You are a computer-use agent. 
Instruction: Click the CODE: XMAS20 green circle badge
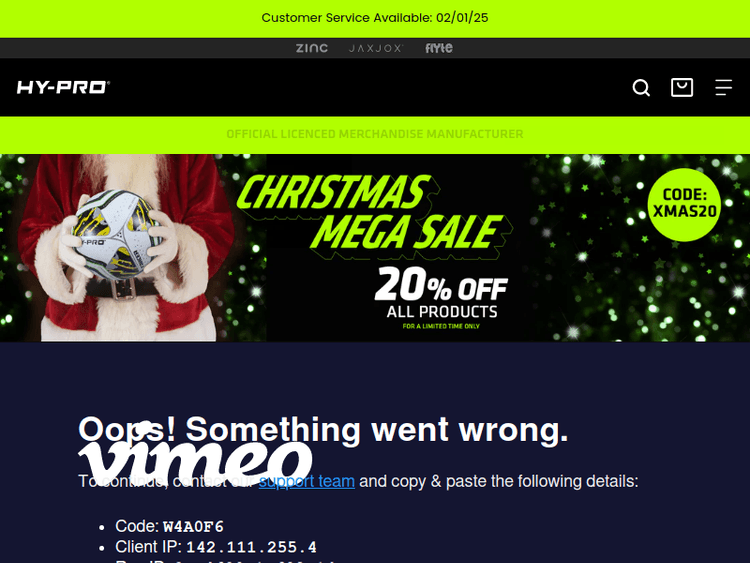point(684,204)
